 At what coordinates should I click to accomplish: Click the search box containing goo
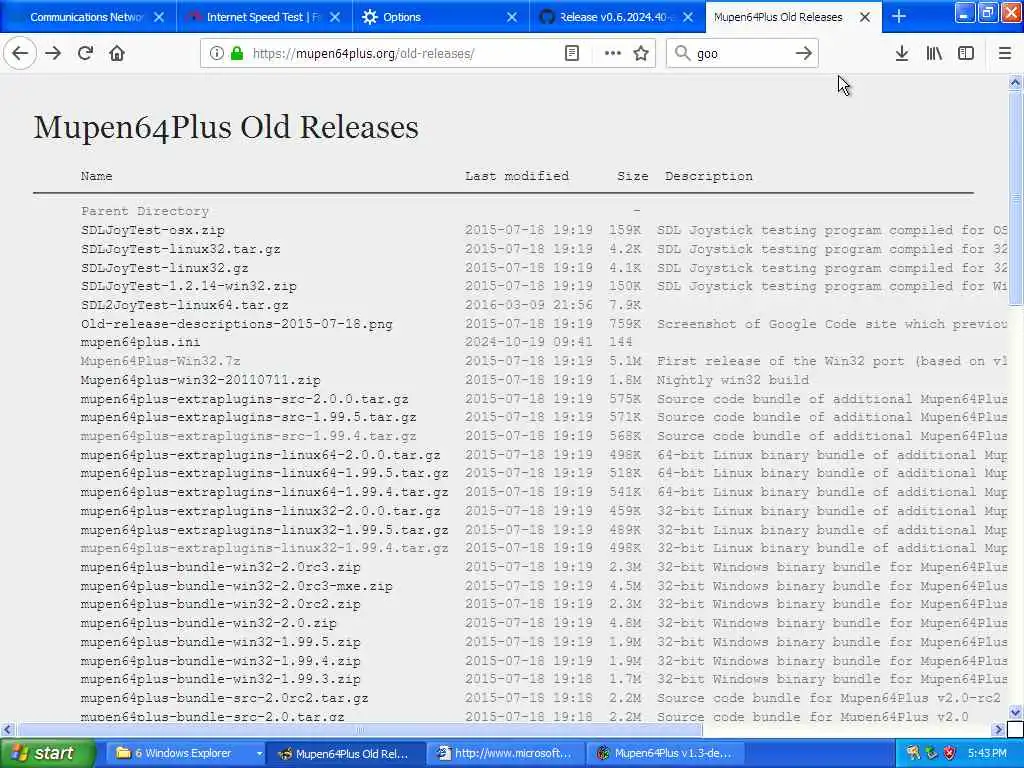tap(742, 54)
